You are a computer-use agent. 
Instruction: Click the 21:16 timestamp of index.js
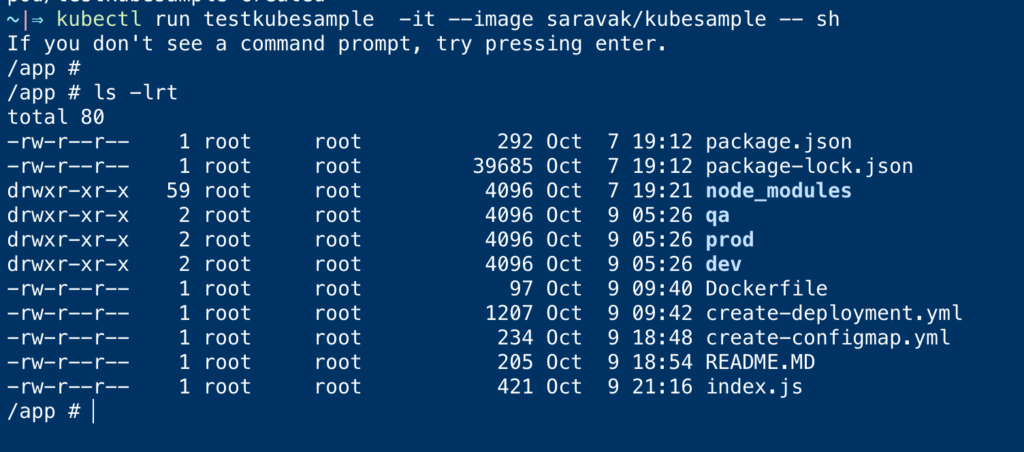(662, 387)
